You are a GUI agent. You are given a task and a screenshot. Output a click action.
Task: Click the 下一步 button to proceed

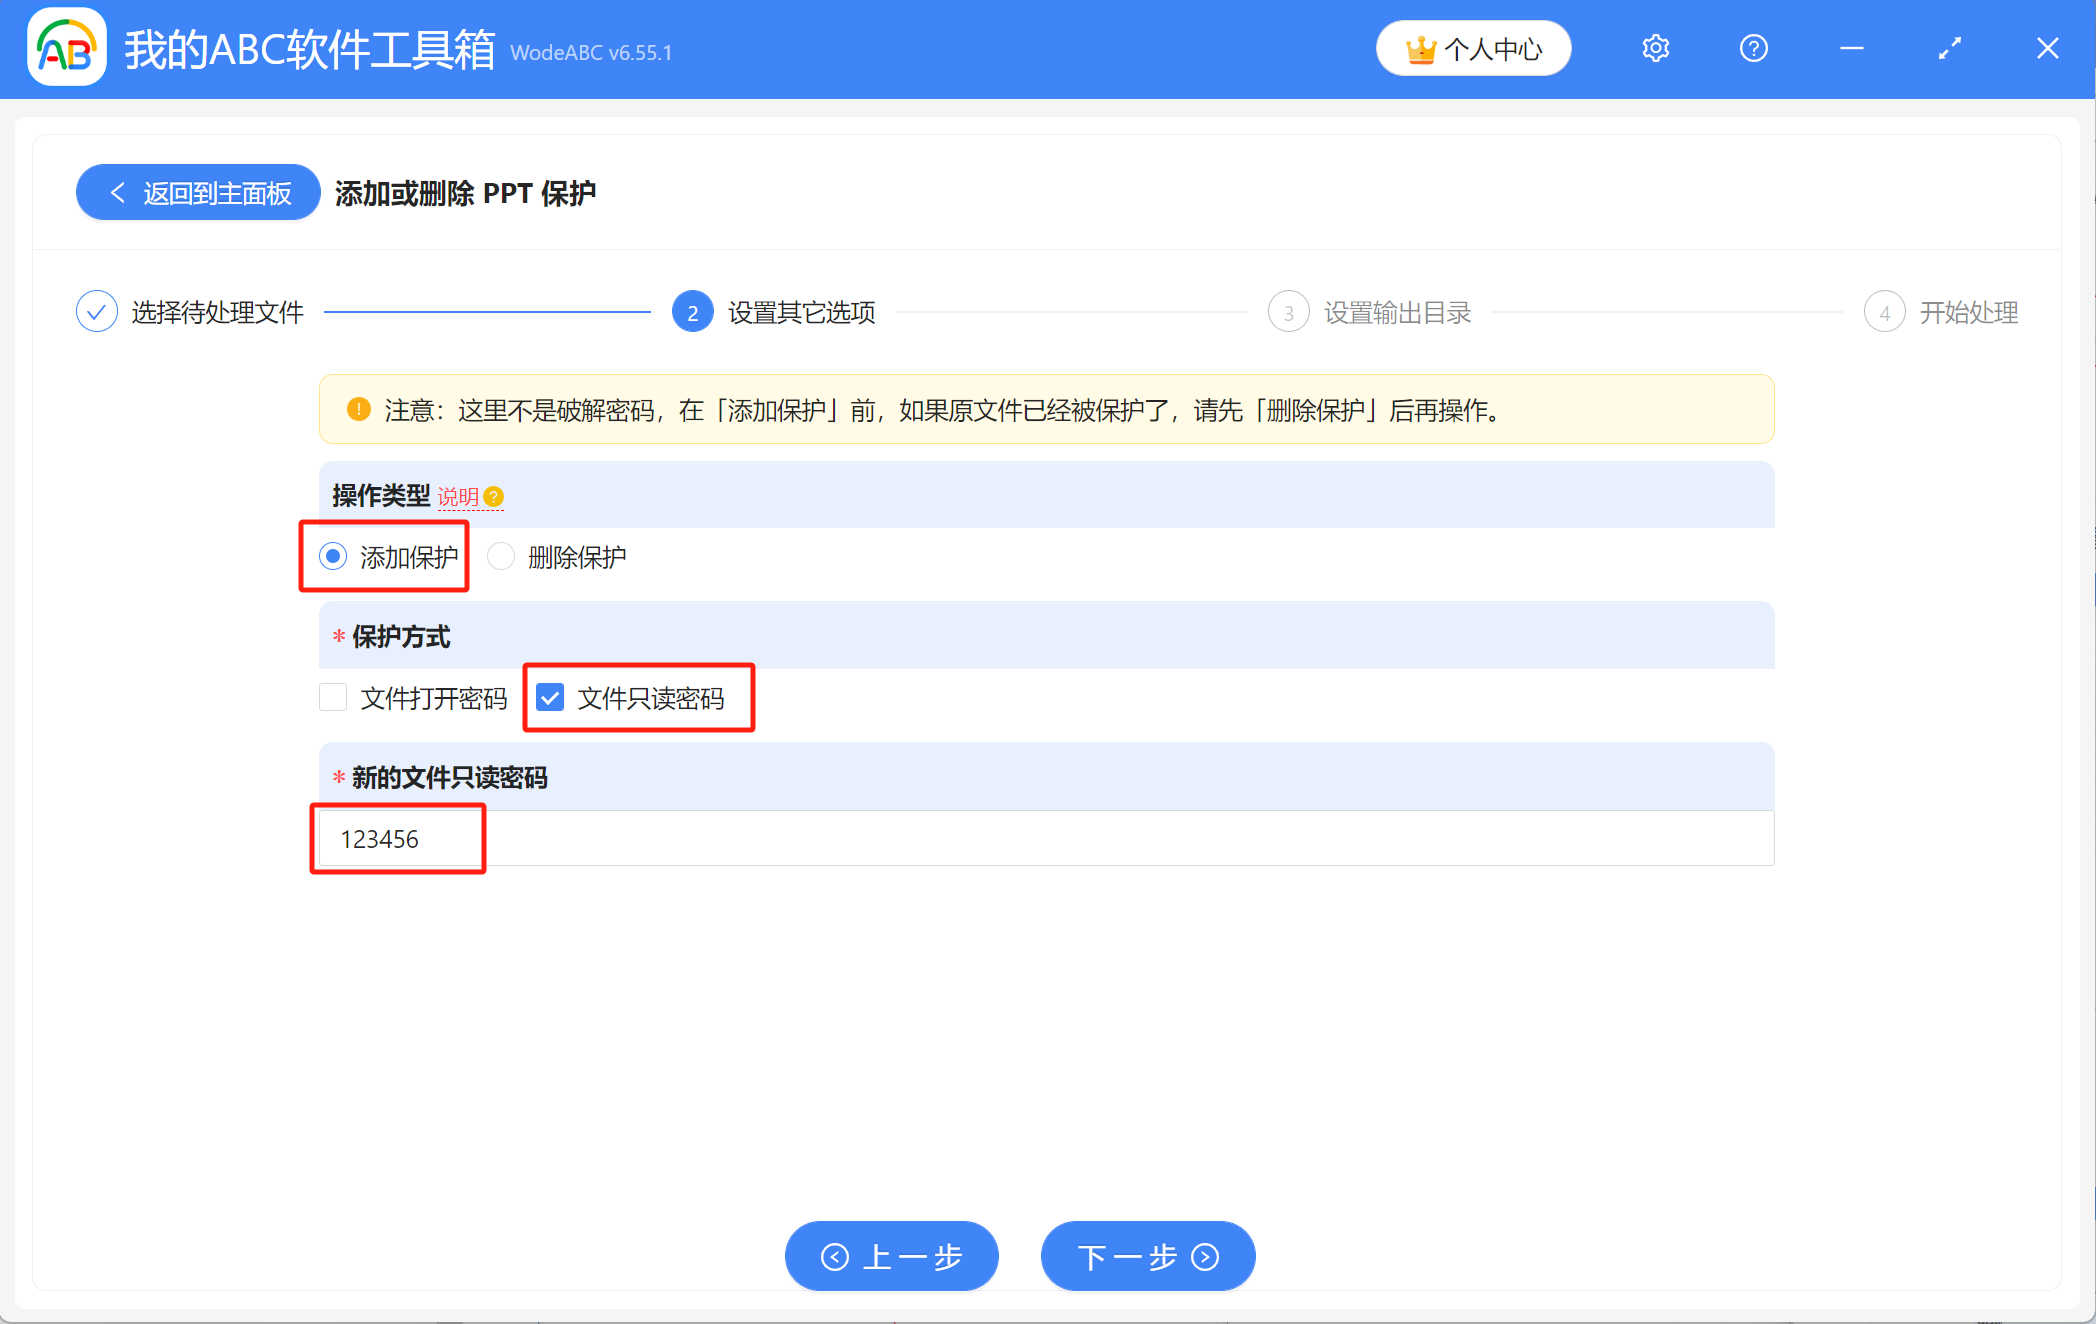click(x=1147, y=1256)
